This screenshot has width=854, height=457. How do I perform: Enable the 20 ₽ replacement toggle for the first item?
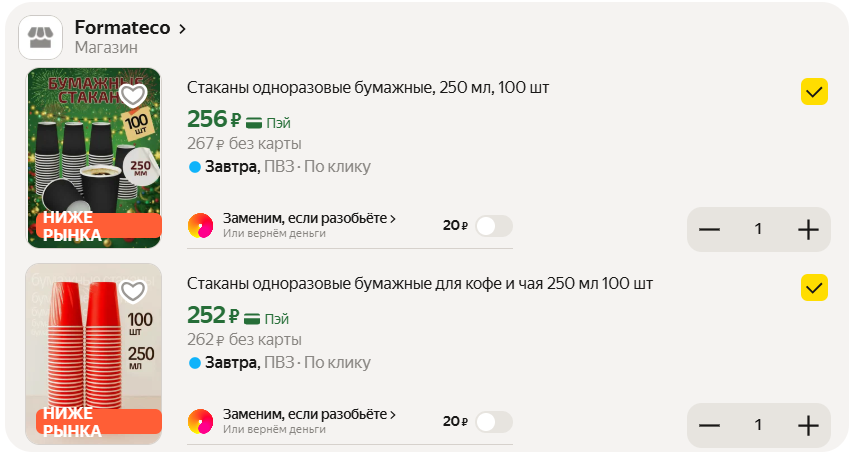point(494,226)
